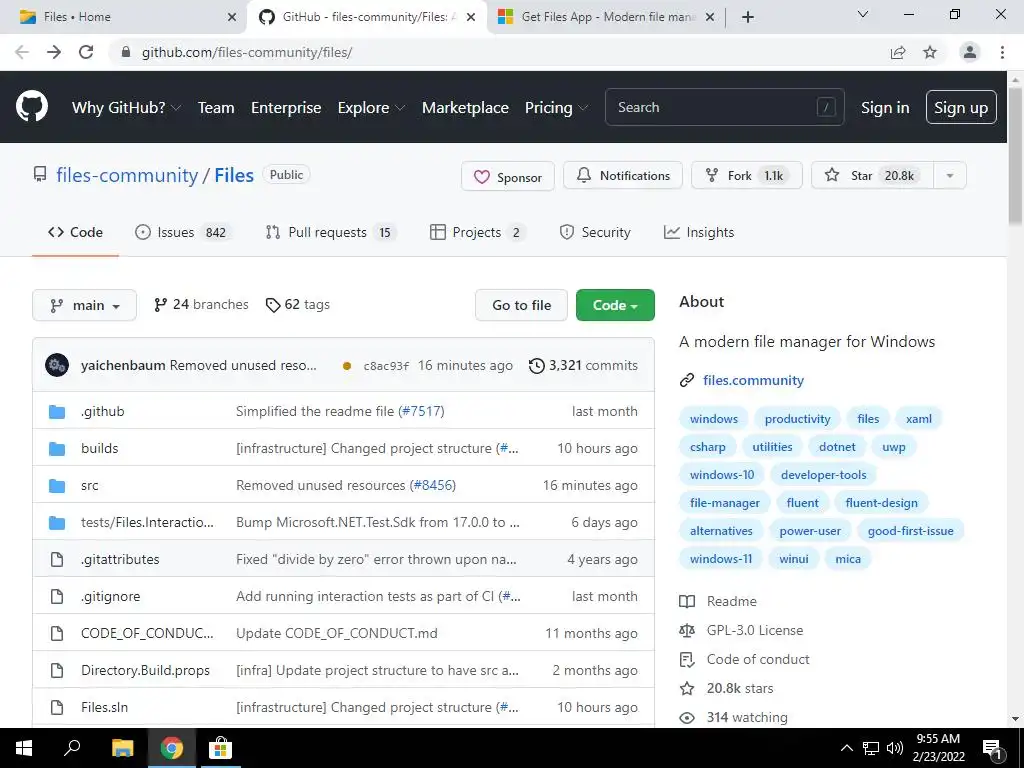Expand the Pricing menu
This screenshot has width=1024, height=768.
pyautogui.click(x=556, y=107)
